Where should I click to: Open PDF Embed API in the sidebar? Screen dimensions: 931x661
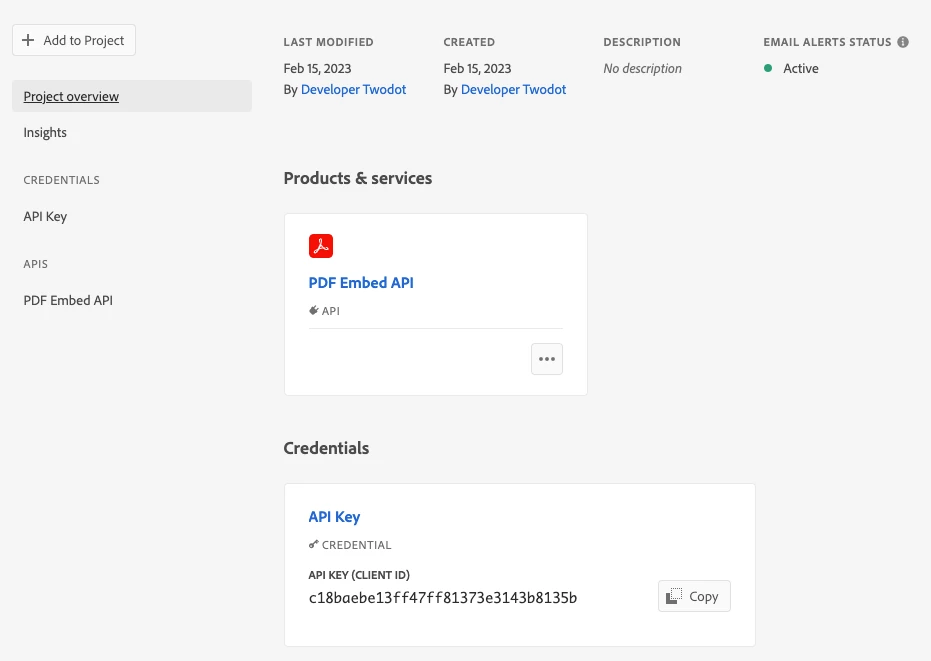(68, 301)
